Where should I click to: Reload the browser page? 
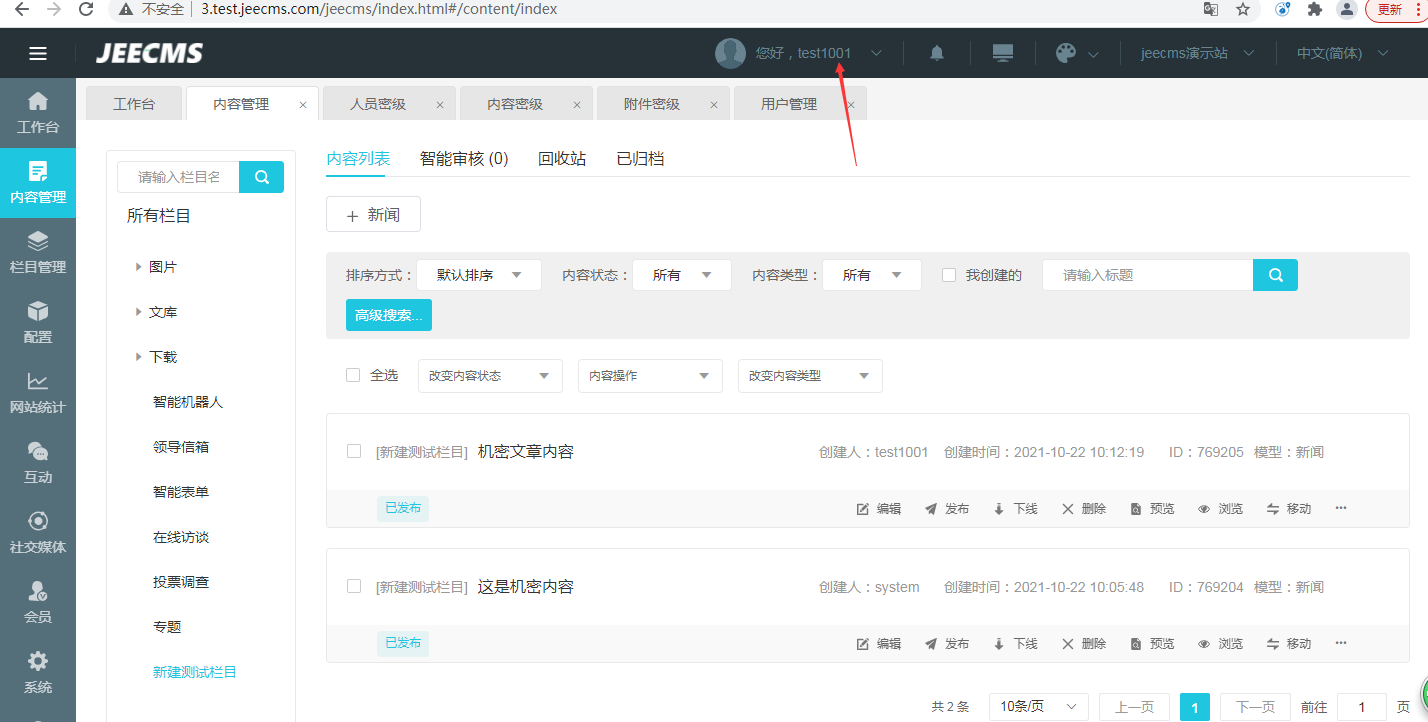coord(86,9)
